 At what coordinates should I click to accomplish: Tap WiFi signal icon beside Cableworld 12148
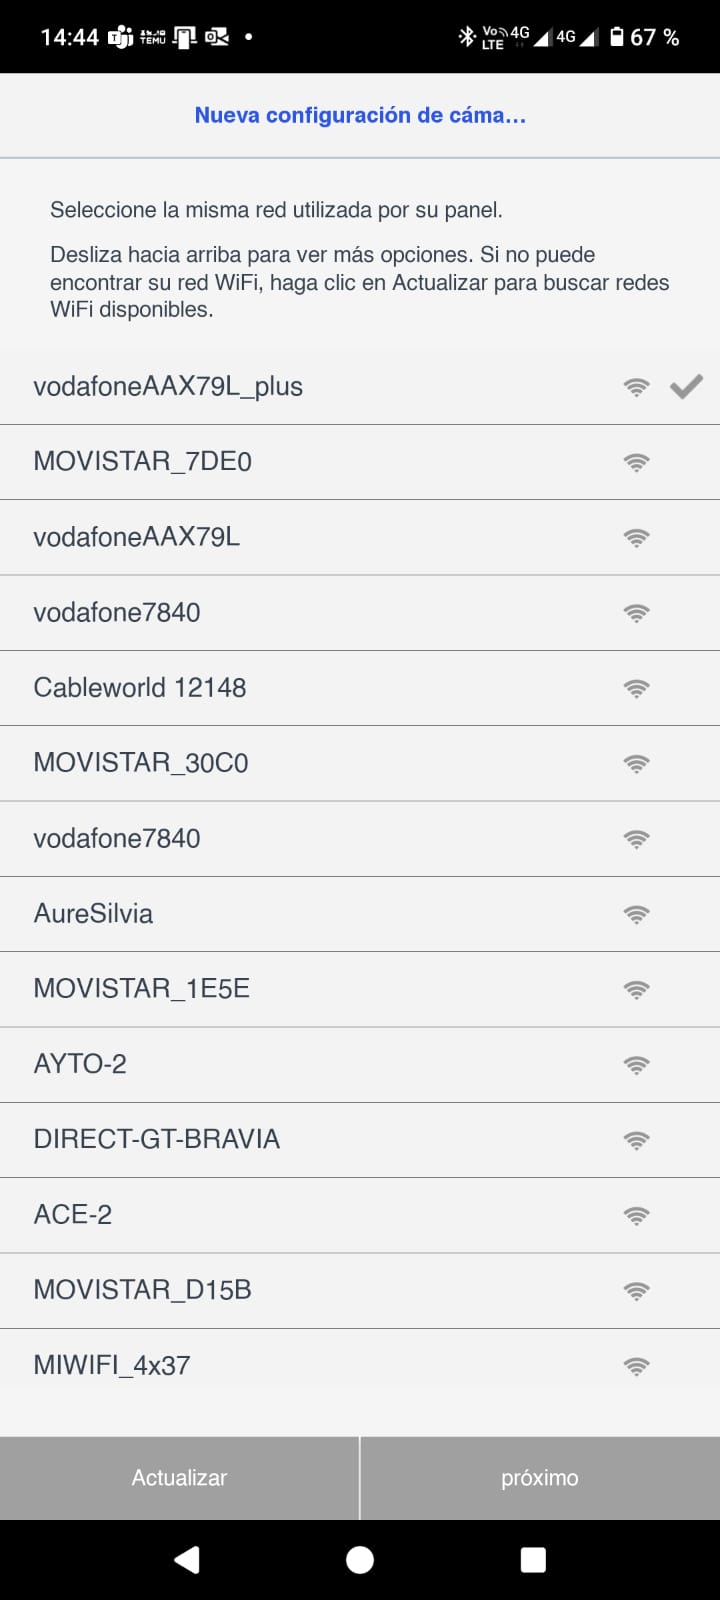(x=636, y=688)
